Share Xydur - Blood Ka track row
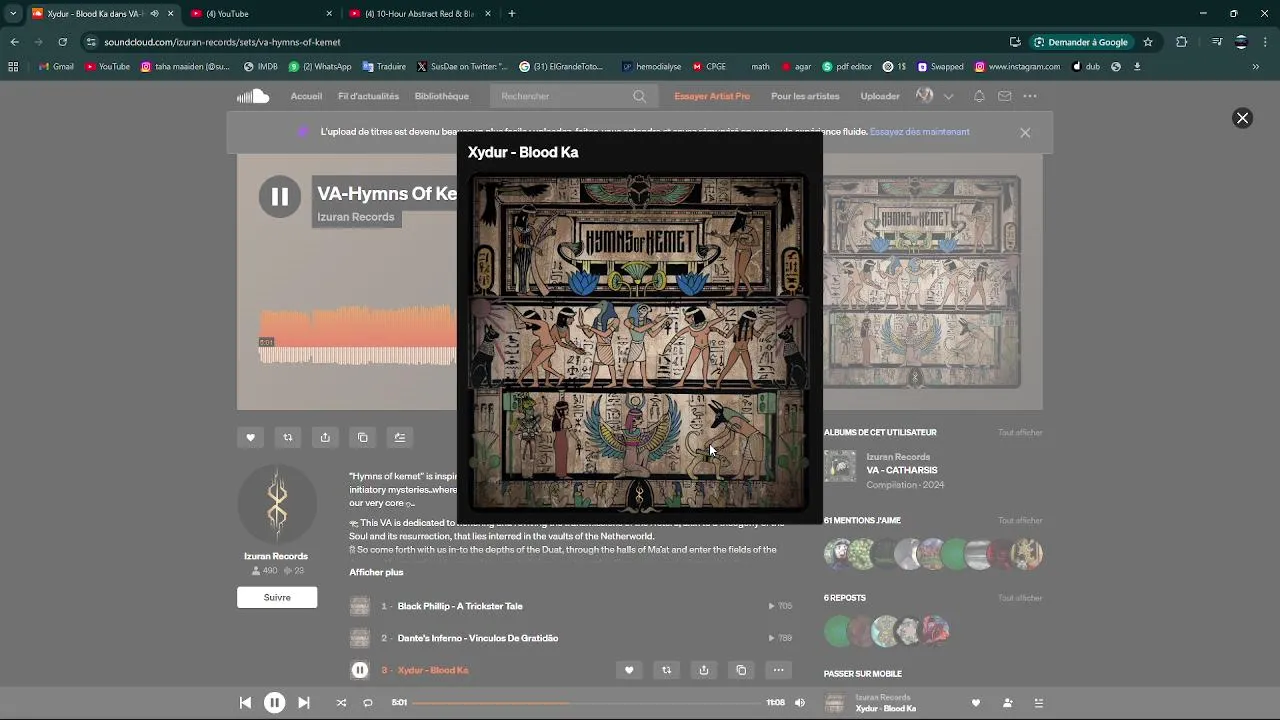 704,670
